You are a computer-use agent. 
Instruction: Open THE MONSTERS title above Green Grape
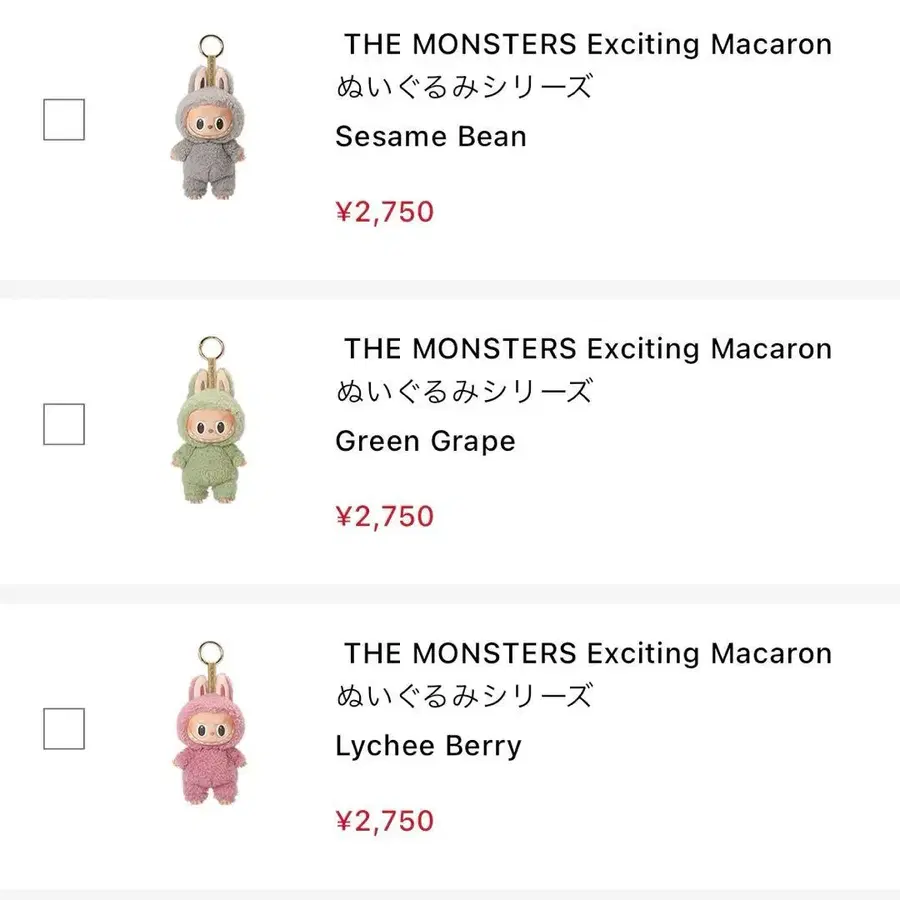click(587, 349)
